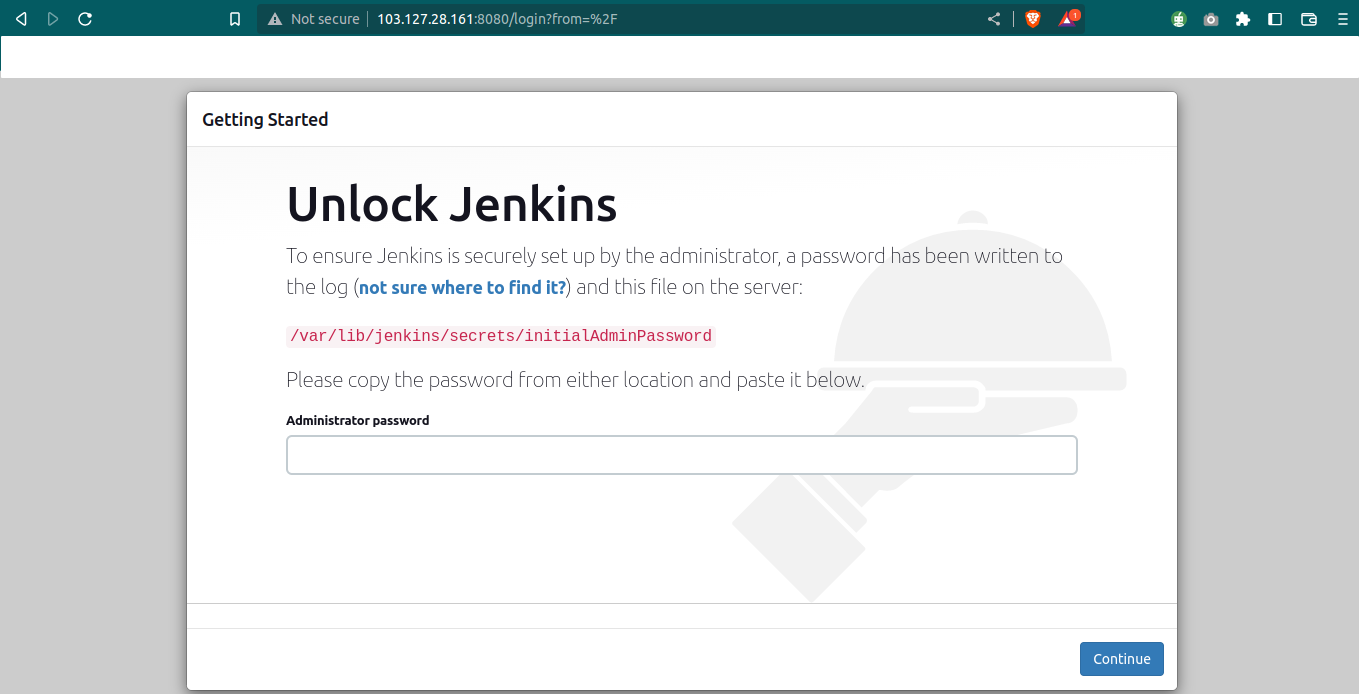Click the /var/lib/jenkins/secrets/initialAdminPassword path text
The width and height of the screenshot is (1359, 694).
click(x=501, y=336)
